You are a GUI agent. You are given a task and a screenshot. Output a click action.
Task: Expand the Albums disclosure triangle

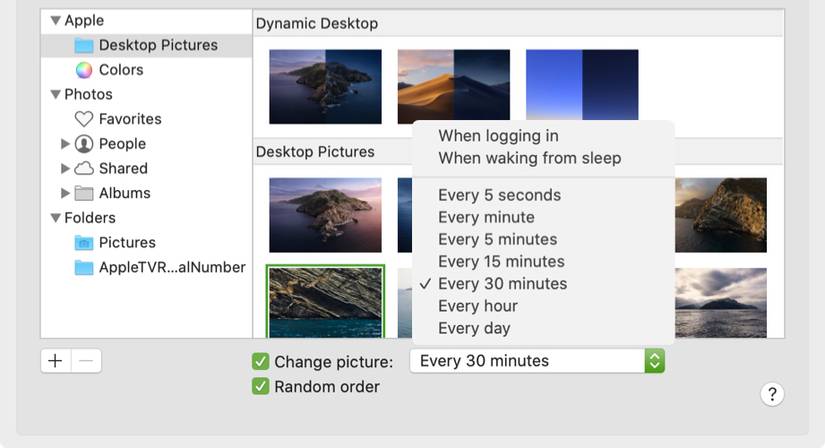[65, 193]
